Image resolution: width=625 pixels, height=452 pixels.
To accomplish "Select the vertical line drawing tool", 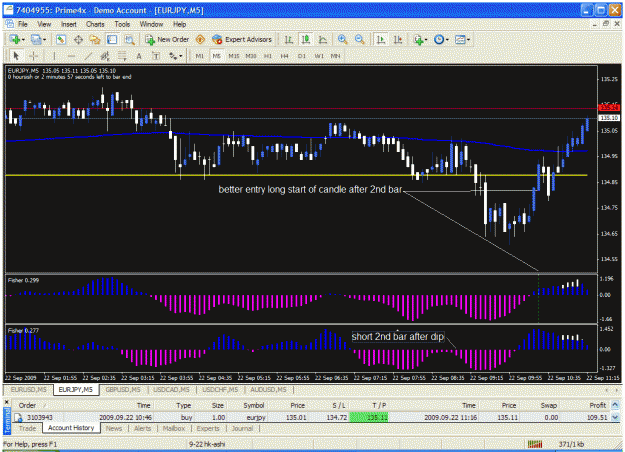I will tap(54, 56).
